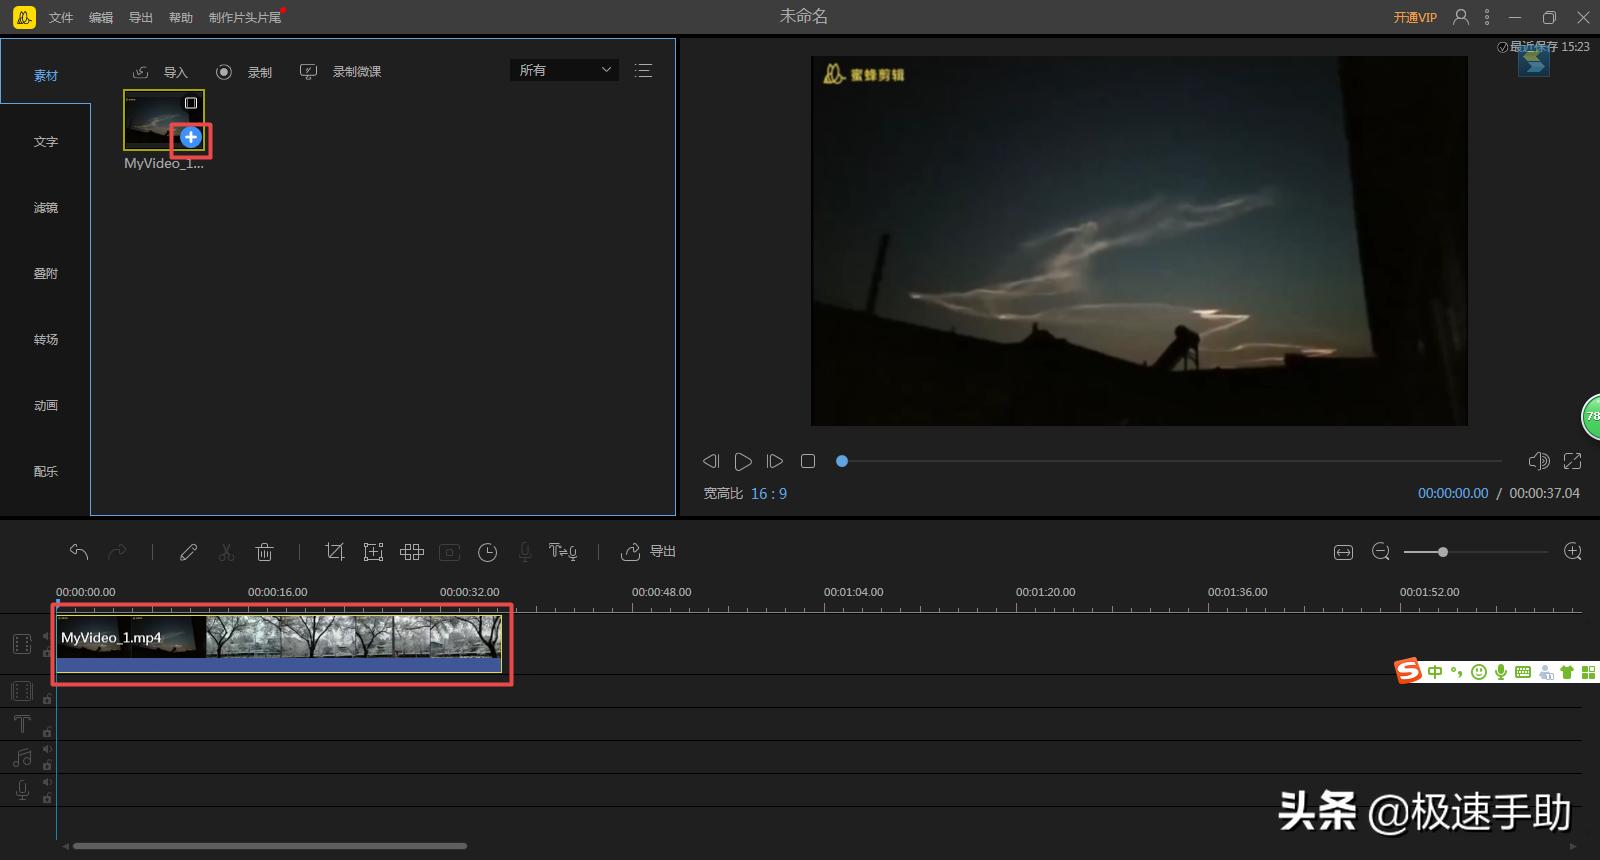Switch to the 滤镜 tab in sidebar
Image resolution: width=1600 pixels, height=860 pixels.
pyautogui.click(x=46, y=208)
